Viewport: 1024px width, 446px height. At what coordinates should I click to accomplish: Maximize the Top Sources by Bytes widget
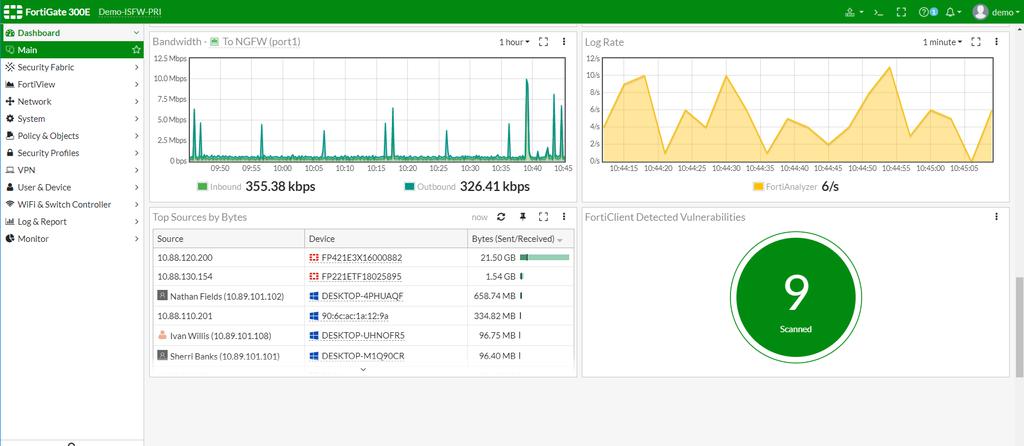[543, 217]
